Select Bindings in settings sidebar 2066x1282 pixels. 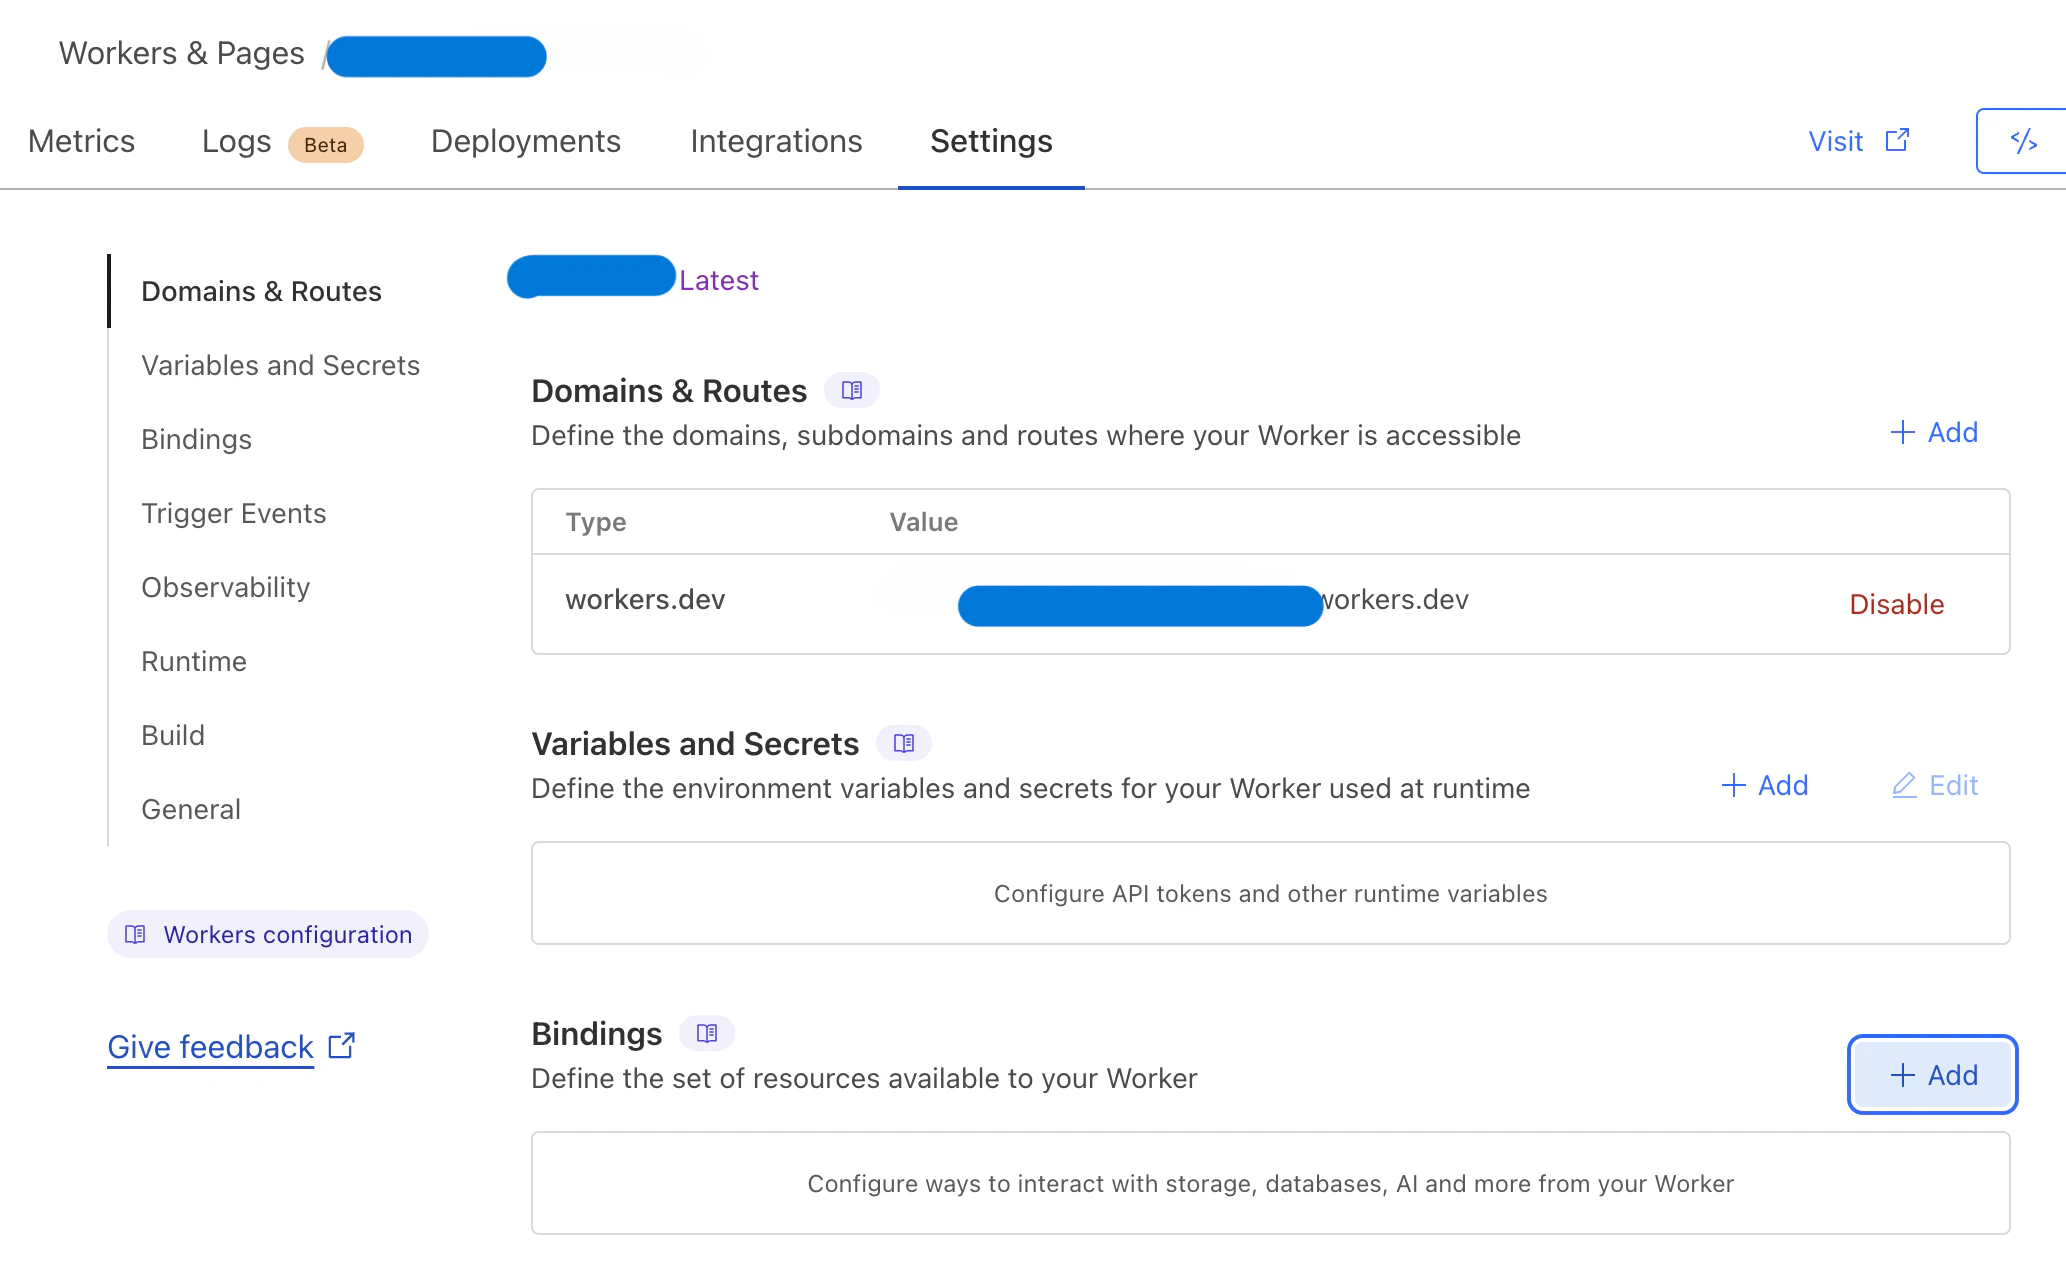pos(196,439)
